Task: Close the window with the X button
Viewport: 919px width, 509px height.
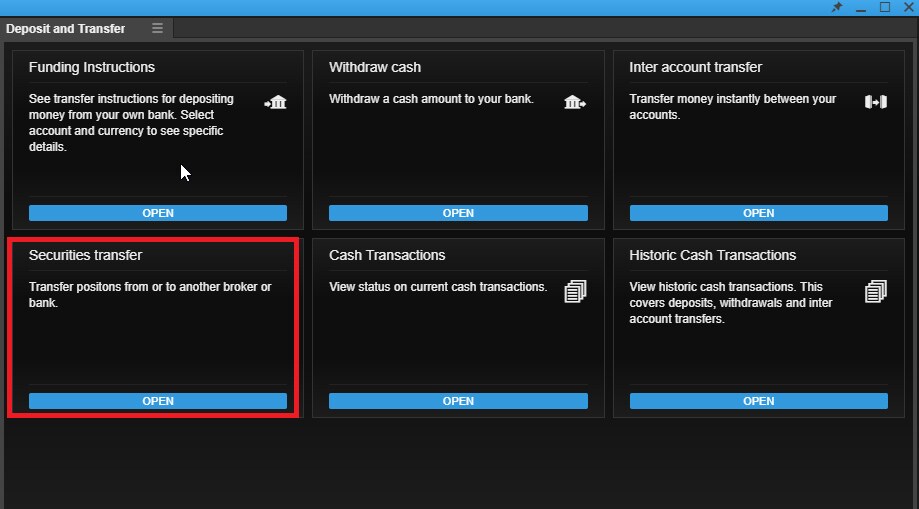Action: [x=908, y=7]
